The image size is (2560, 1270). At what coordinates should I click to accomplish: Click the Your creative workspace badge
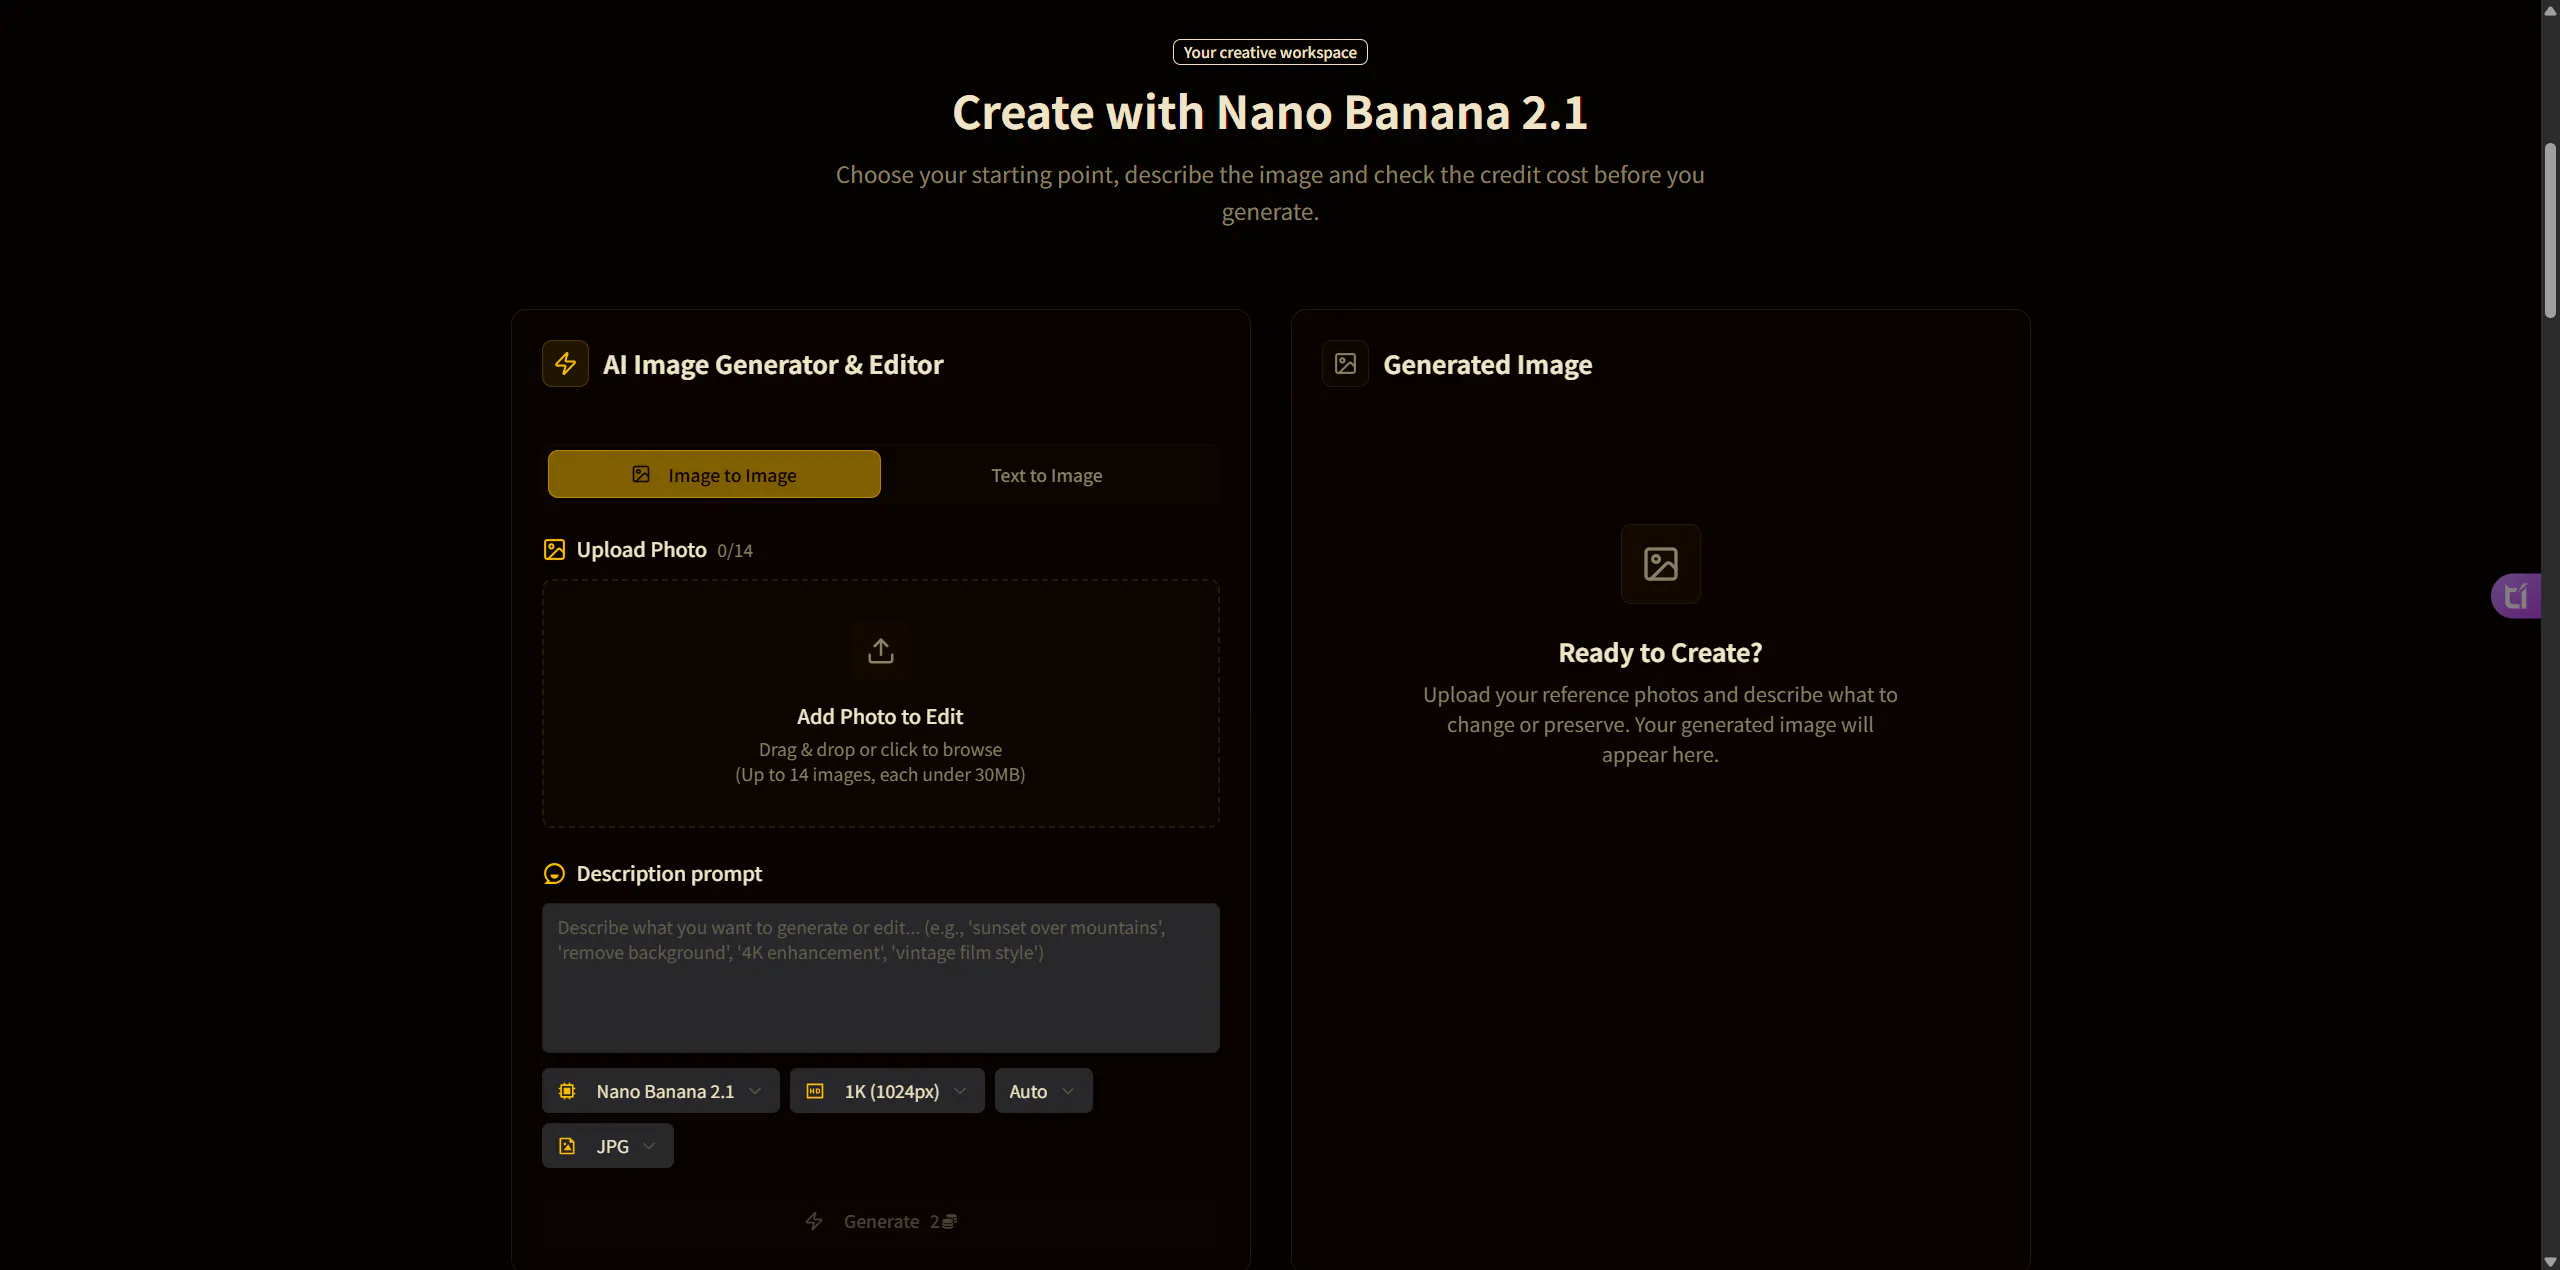tap(1270, 52)
